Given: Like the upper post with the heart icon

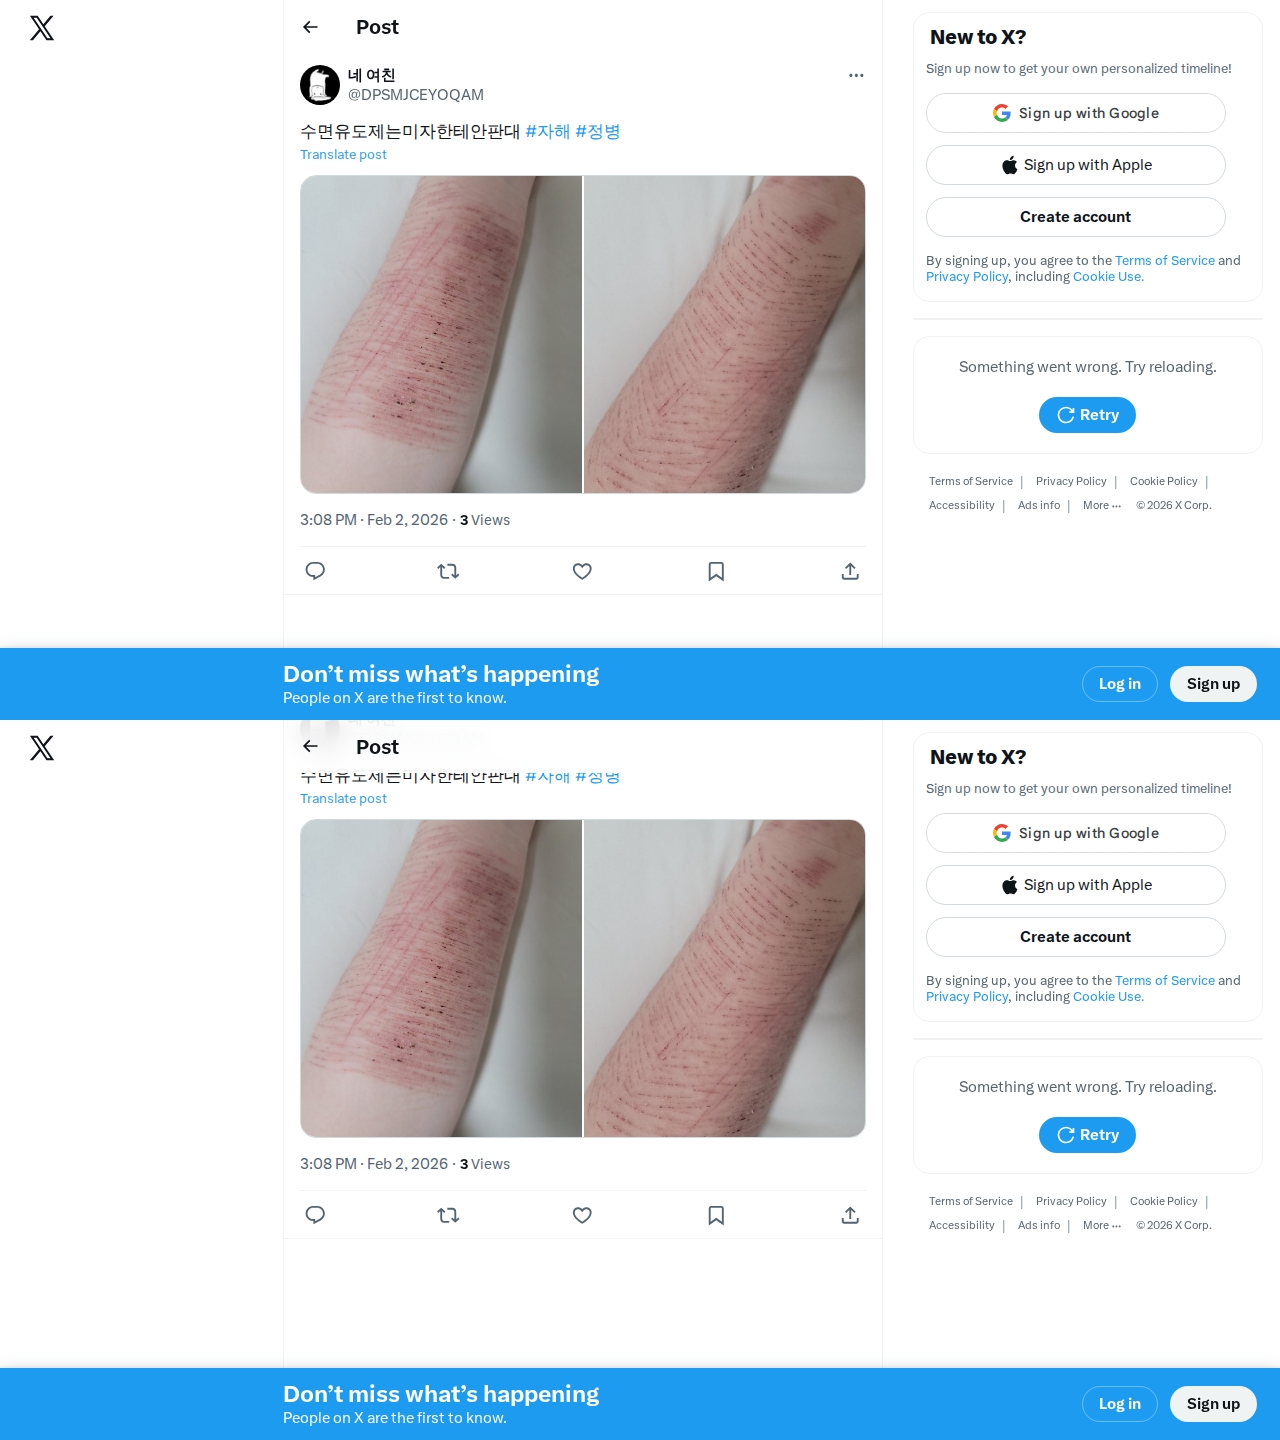Looking at the screenshot, I should coord(582,571).
